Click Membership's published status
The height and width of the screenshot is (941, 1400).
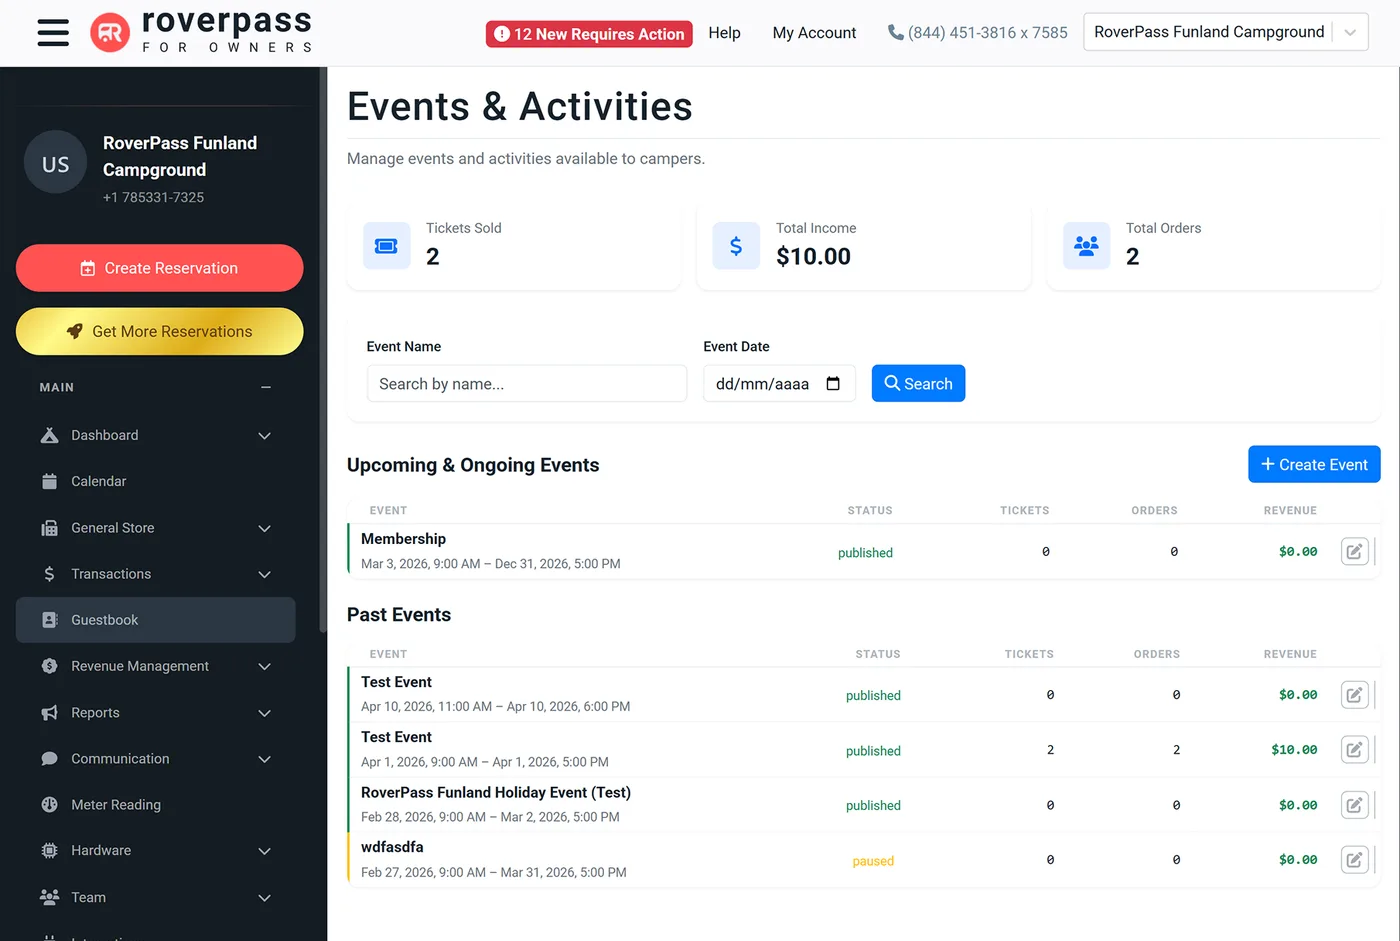tap(865, 553)
